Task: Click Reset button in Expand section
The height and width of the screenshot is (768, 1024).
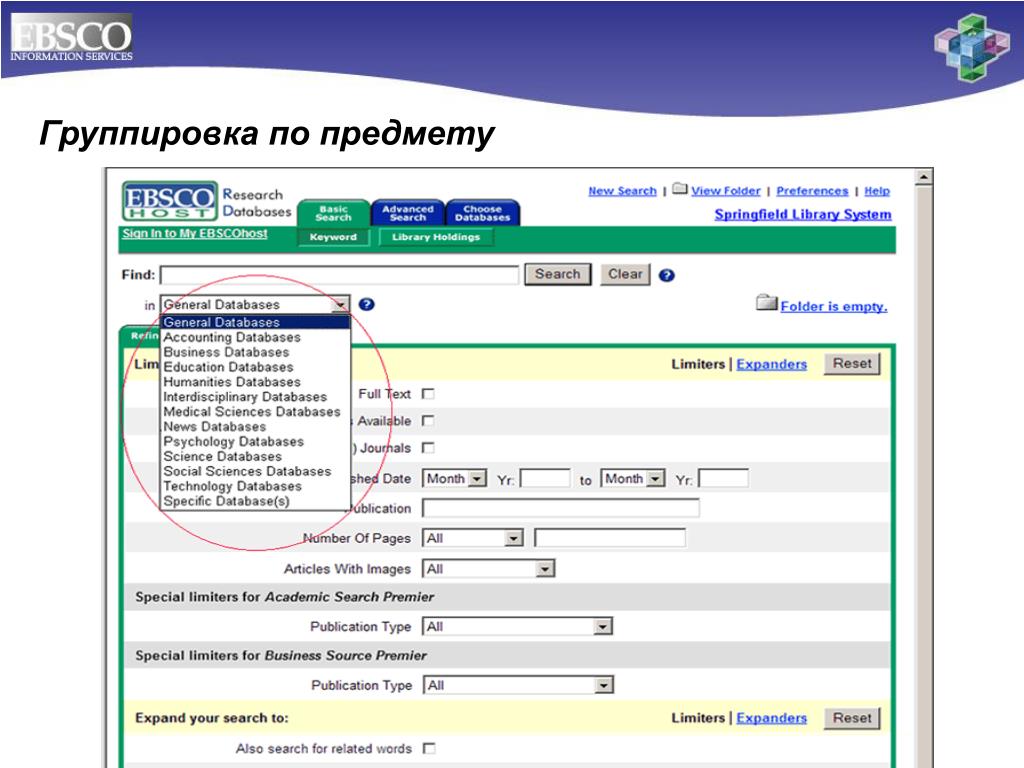Action: (852, 718)
